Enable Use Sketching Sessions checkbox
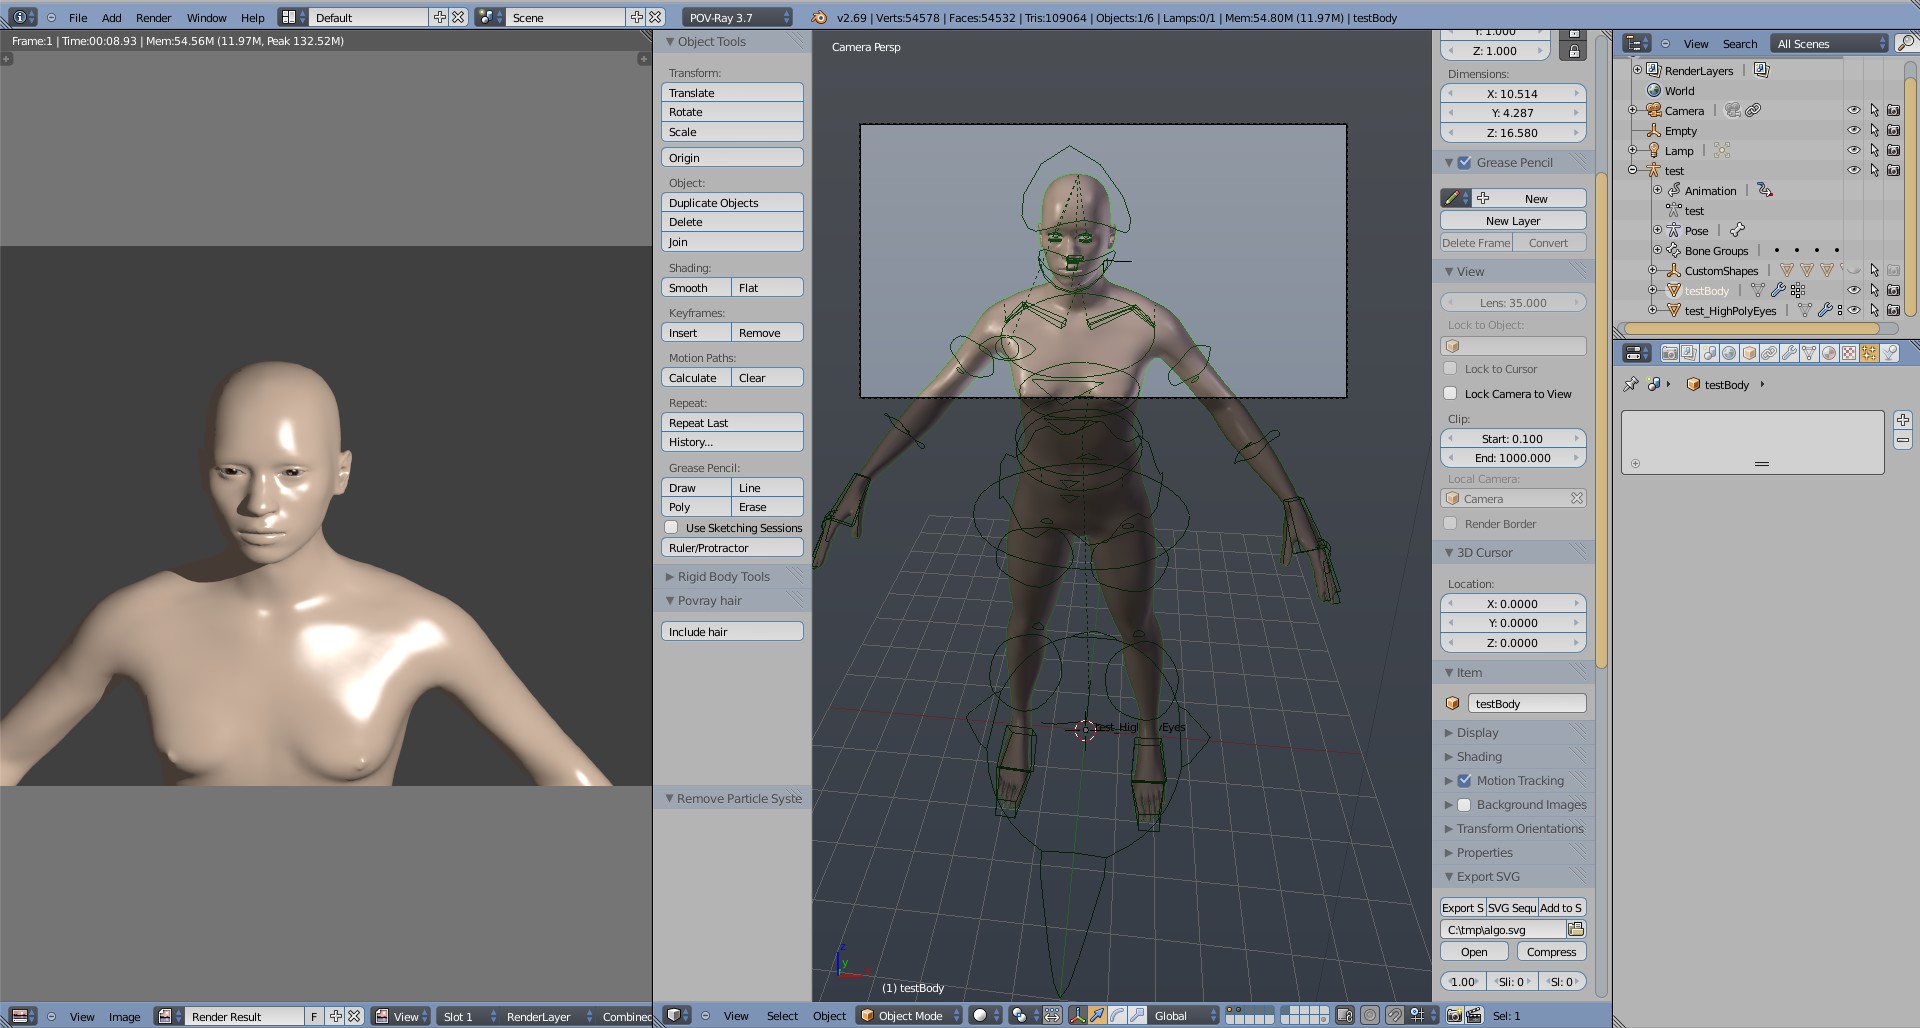Viewport: 1920px width, 1028px height. (x=672, y=527)
